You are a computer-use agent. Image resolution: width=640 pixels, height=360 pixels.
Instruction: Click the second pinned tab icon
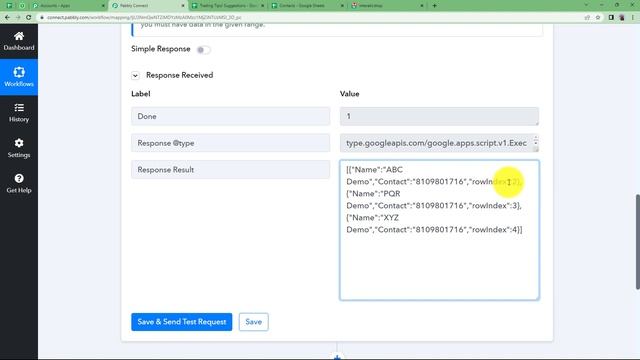22,6
